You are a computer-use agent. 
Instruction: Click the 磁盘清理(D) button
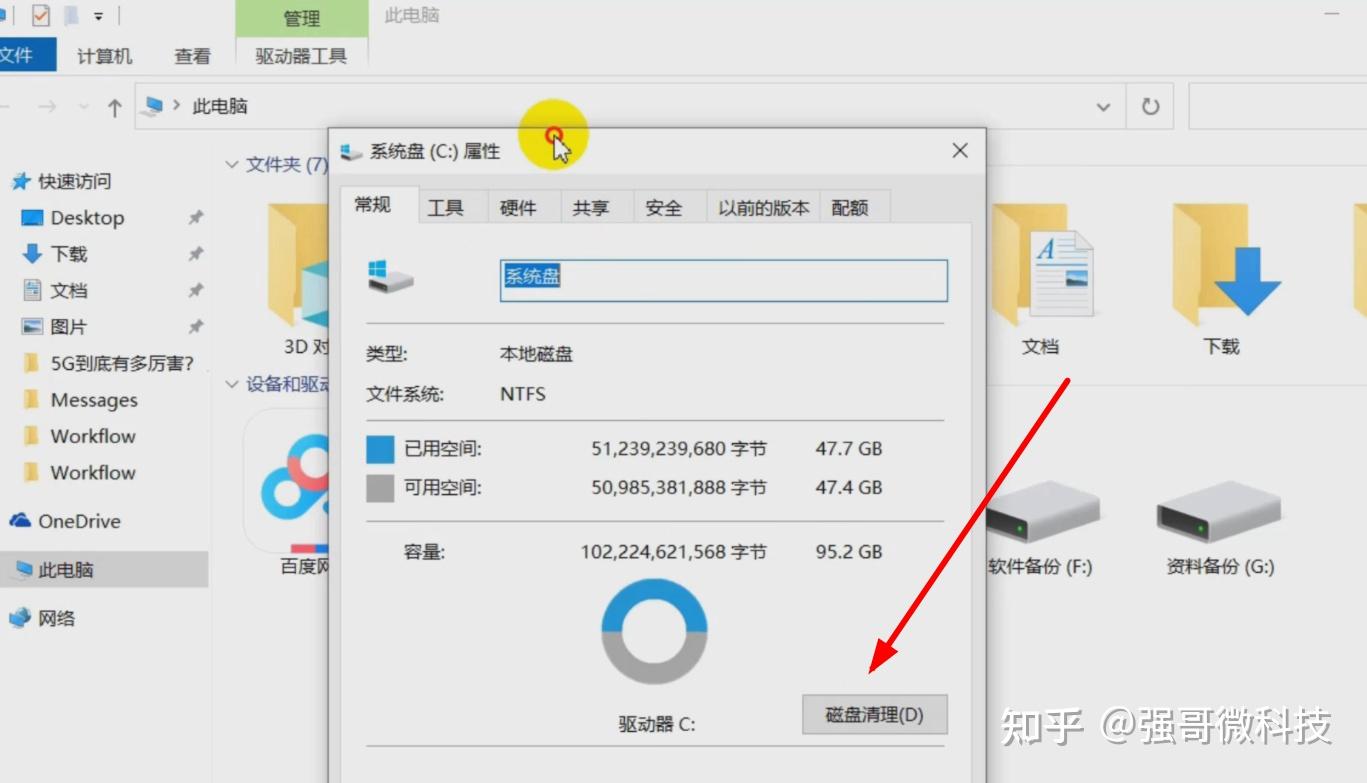click(x=874, y=715)
